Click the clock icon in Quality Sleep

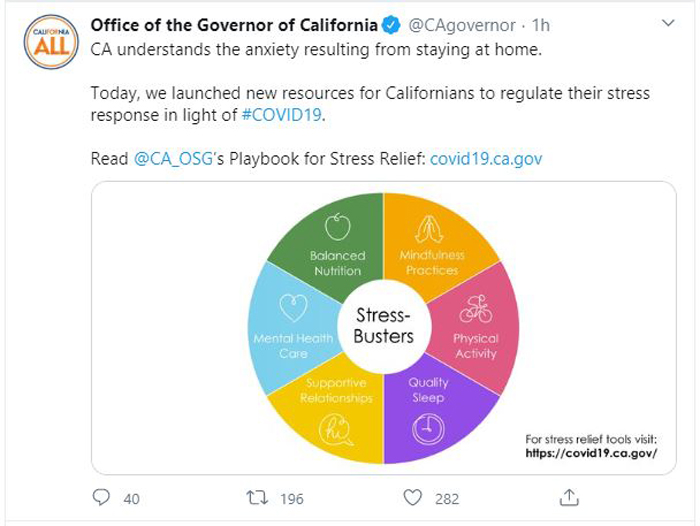point(428,430)
